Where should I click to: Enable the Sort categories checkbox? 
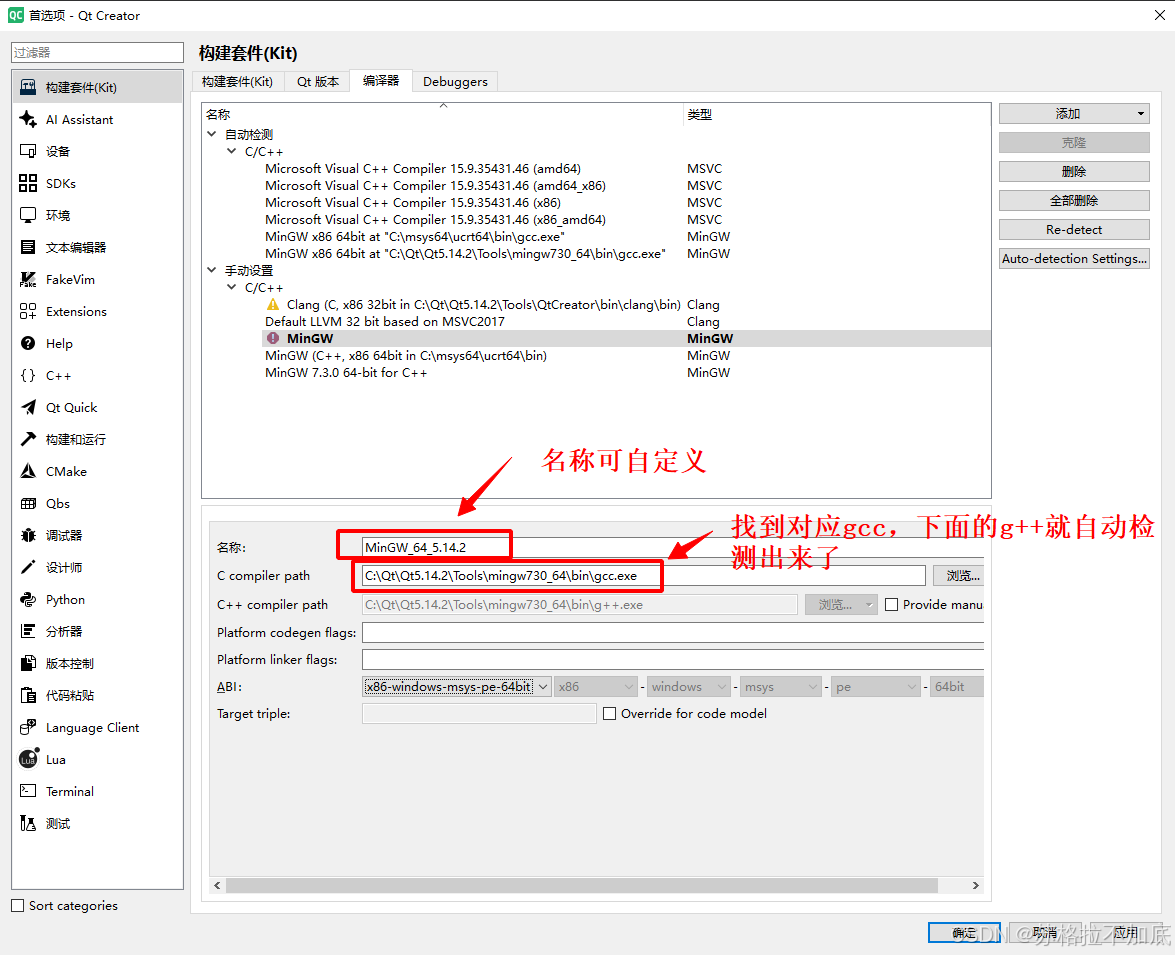pos(17,905)
